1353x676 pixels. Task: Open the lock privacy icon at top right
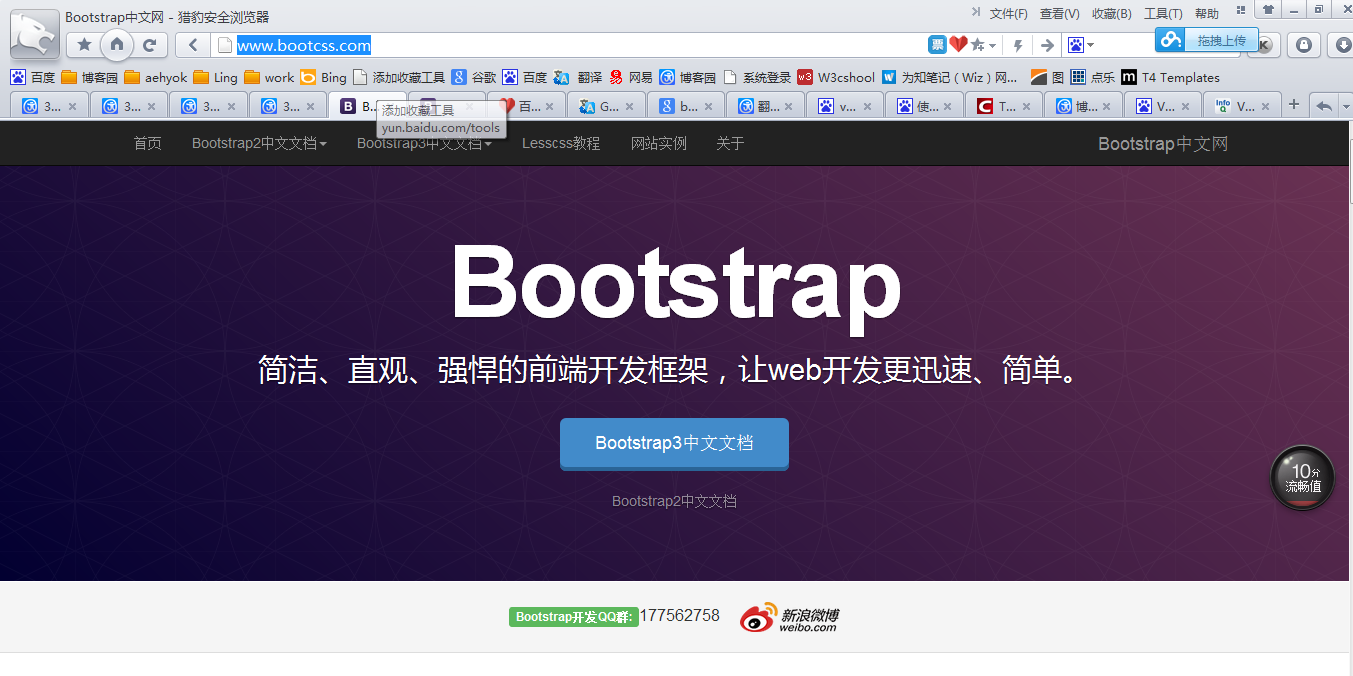click(1303, 45)
